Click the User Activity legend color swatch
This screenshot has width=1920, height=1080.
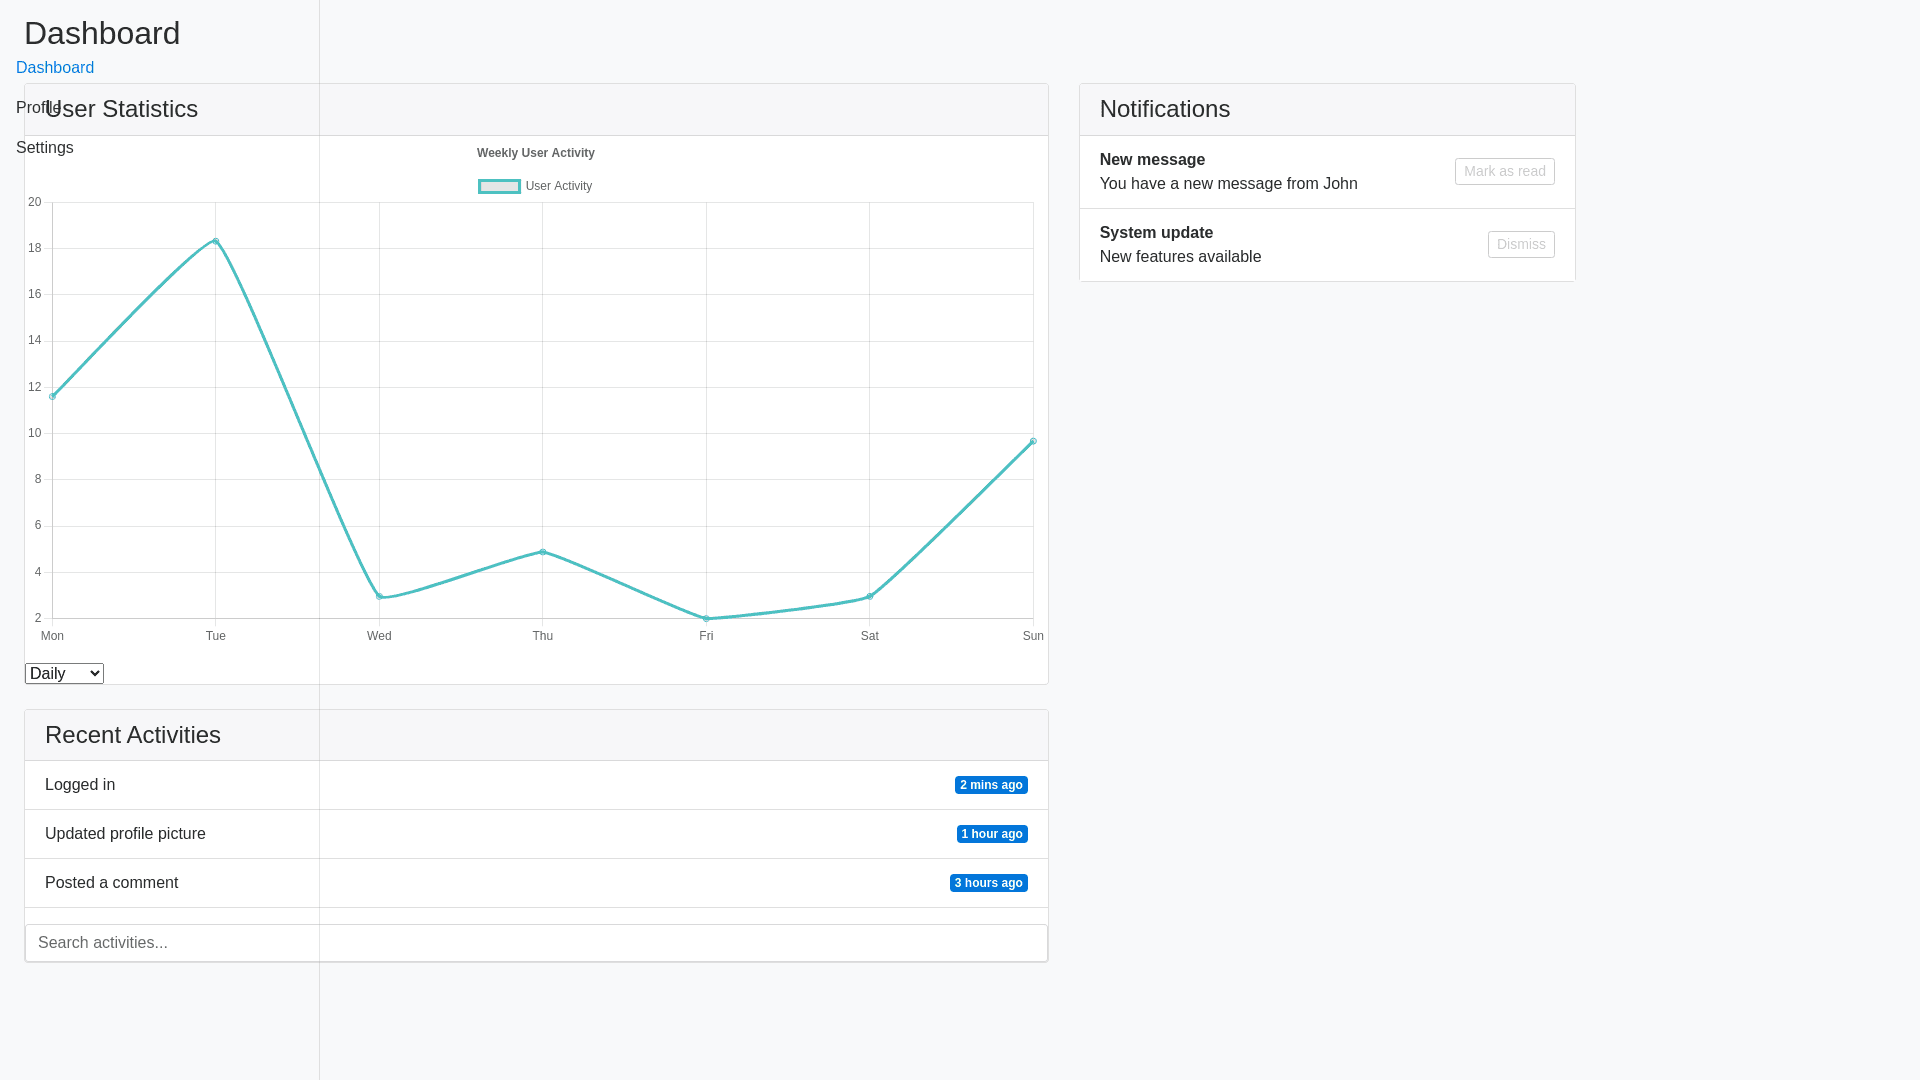(499, 186)
